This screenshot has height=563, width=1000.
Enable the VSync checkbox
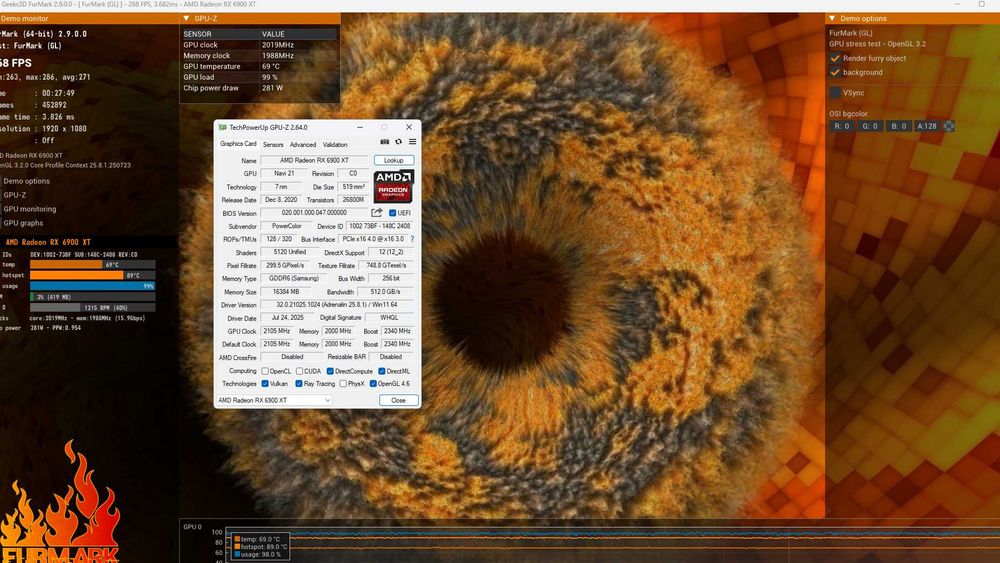tap(835, 92)
